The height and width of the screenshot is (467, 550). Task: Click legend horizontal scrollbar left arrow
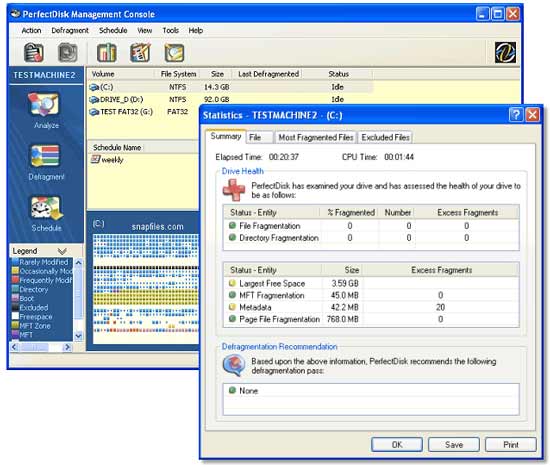tap(14, 347)
